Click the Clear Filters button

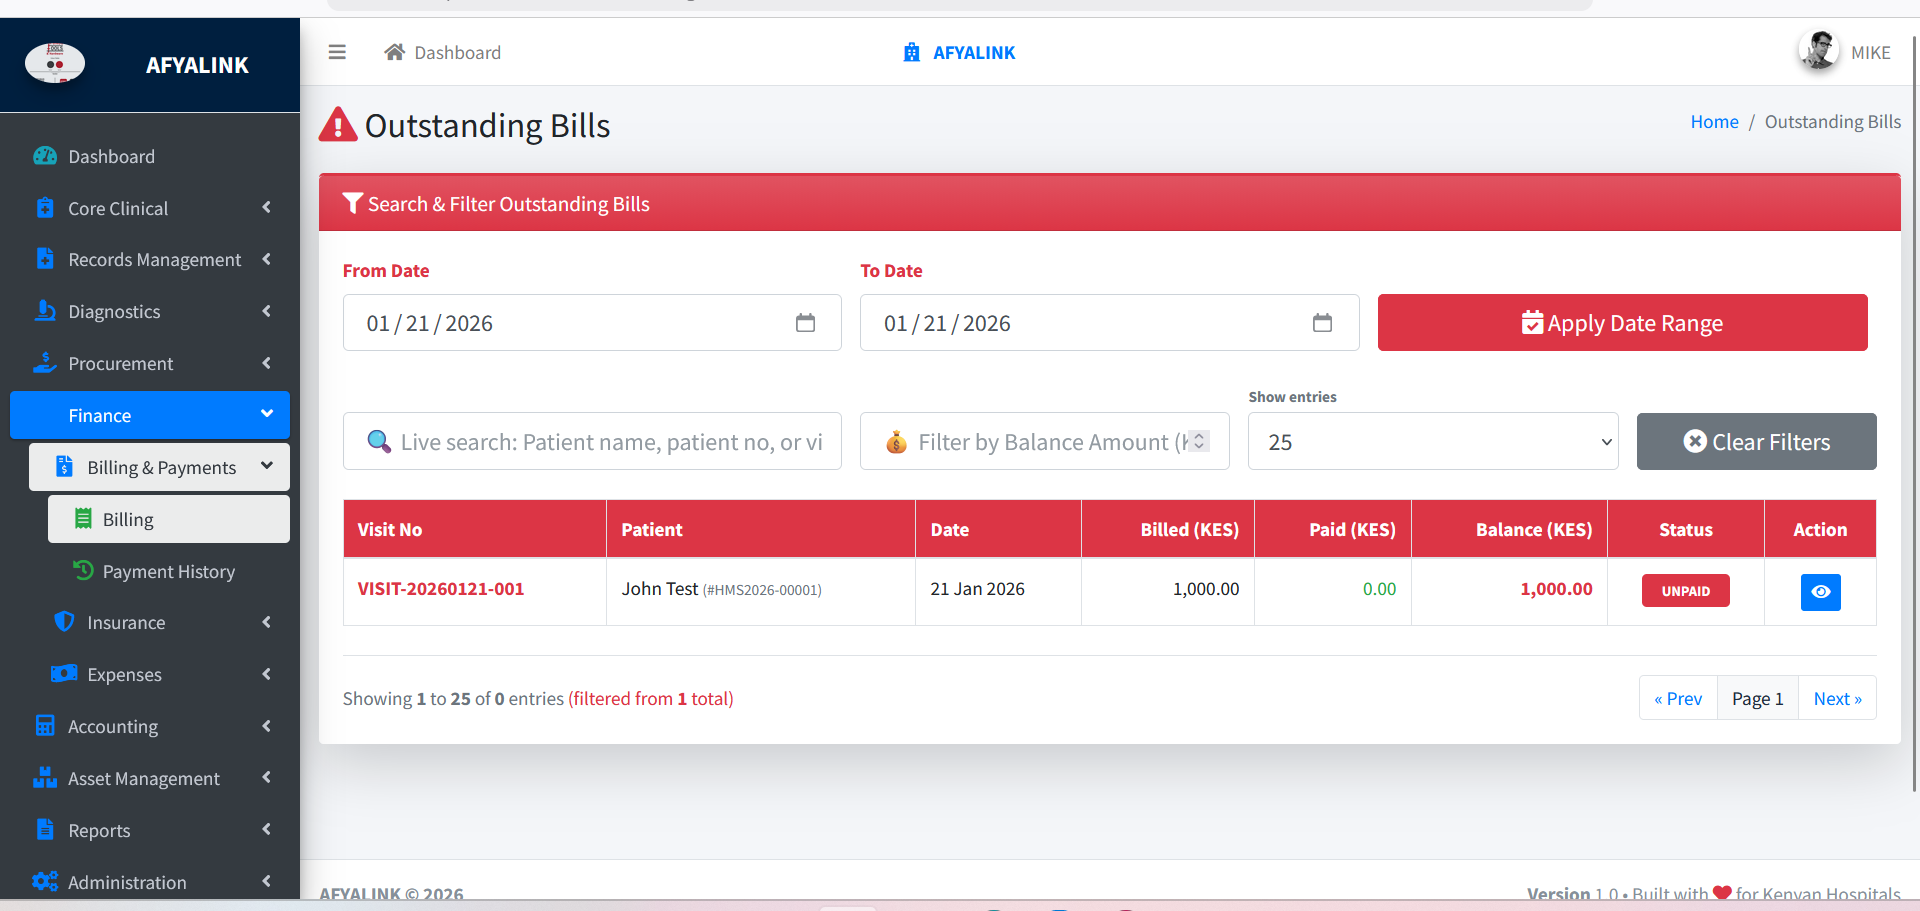(1756, 442)
